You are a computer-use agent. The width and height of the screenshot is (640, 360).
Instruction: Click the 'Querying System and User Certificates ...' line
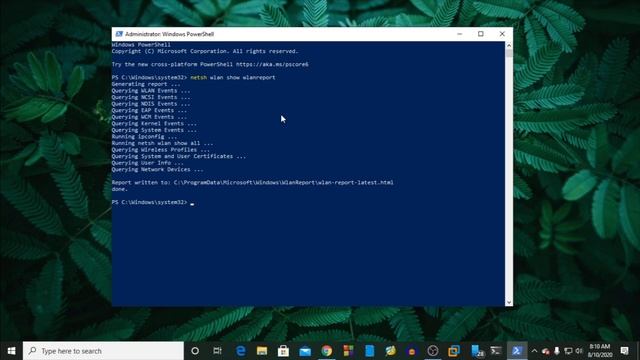click(x=178, y=156)
